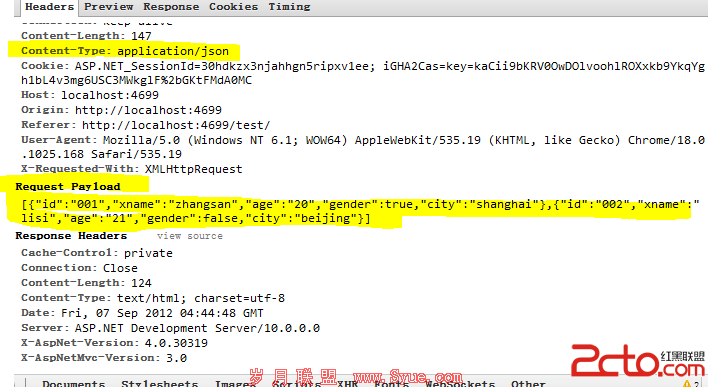Collapse the Request Payload section
Image resolution: width=708 pixels, height=387 pixels.
click(x=68, y=187)
